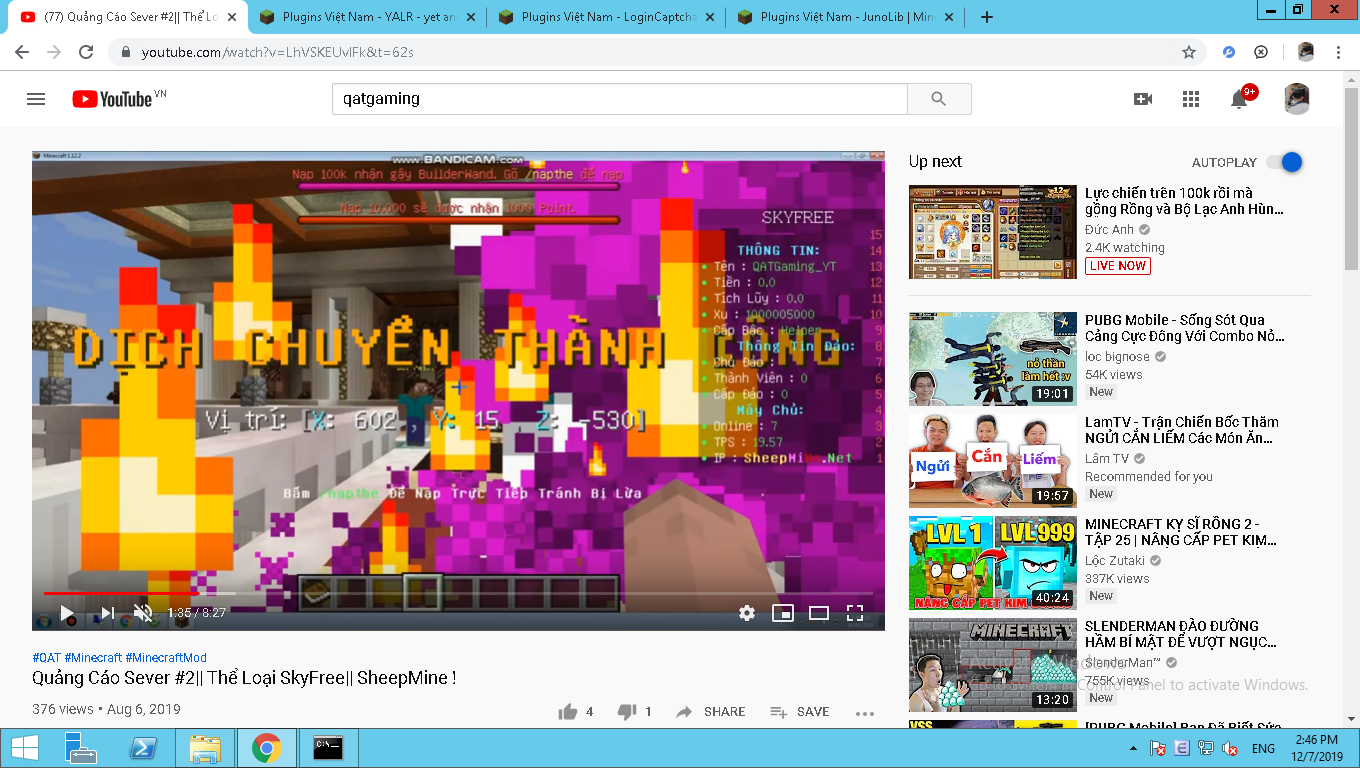This screenshot has height=768, width=1360.
Task: Close the LoginCaptcha tab
Action: 709,17
